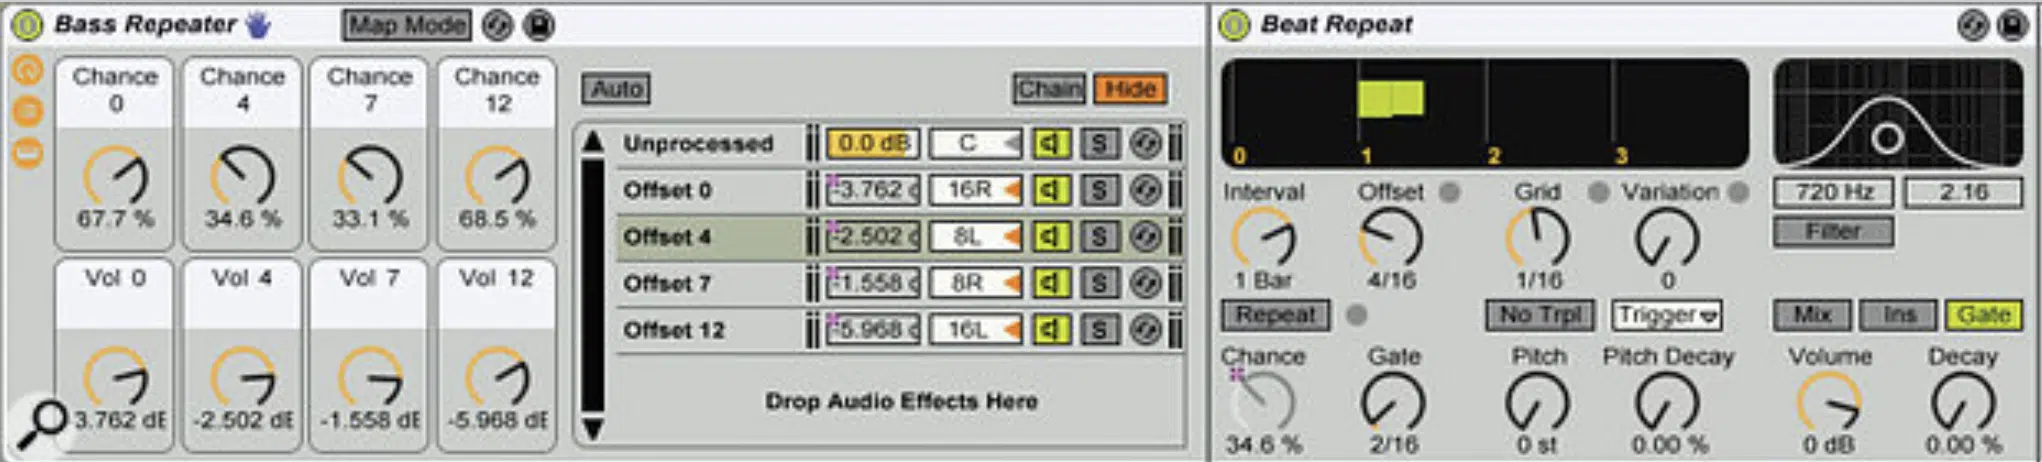The image size is (2042, 462).
Task: Click the 720 Hz filter frequency field
Action: 1833,192
